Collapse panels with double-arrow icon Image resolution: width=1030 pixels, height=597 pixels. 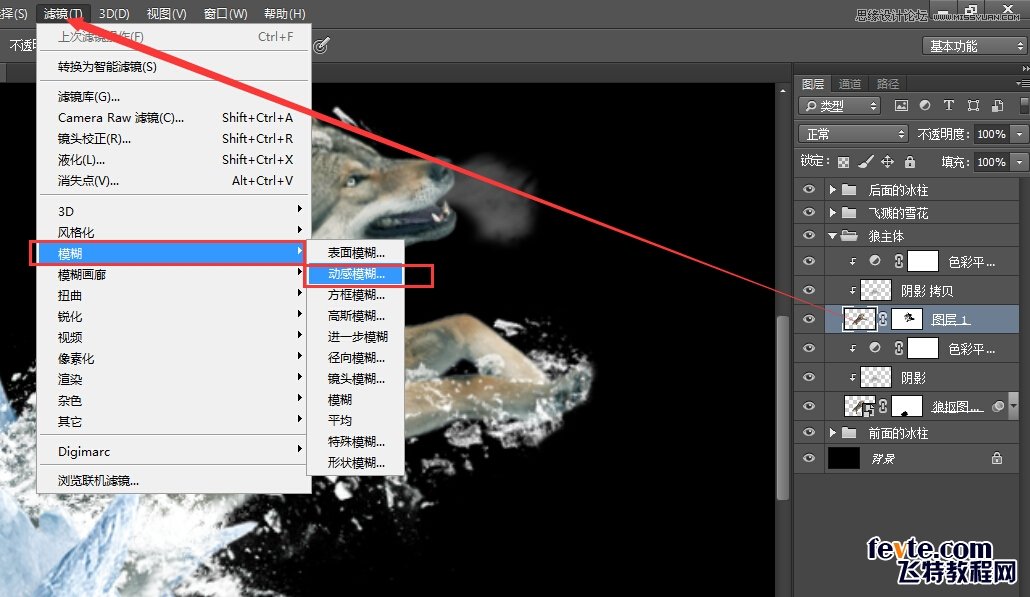[x=1025, y=68]
